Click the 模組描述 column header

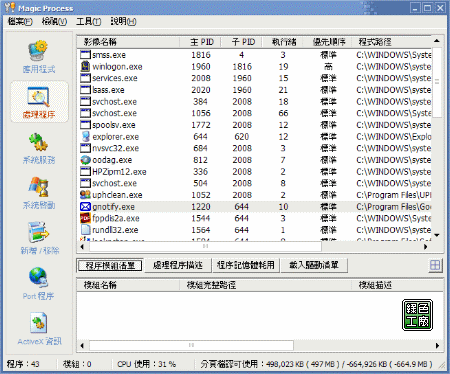tap(397, 285)
